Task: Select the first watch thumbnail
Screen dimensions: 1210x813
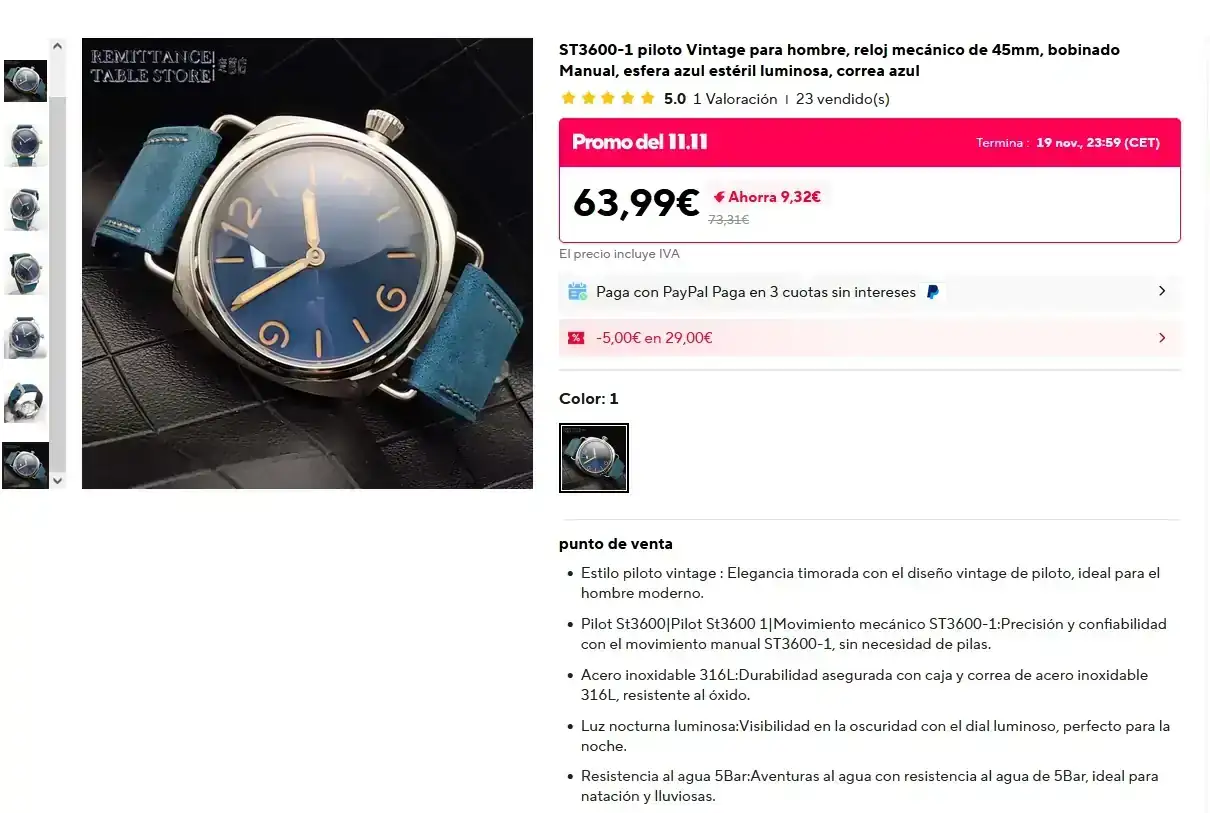Action: 25,81
